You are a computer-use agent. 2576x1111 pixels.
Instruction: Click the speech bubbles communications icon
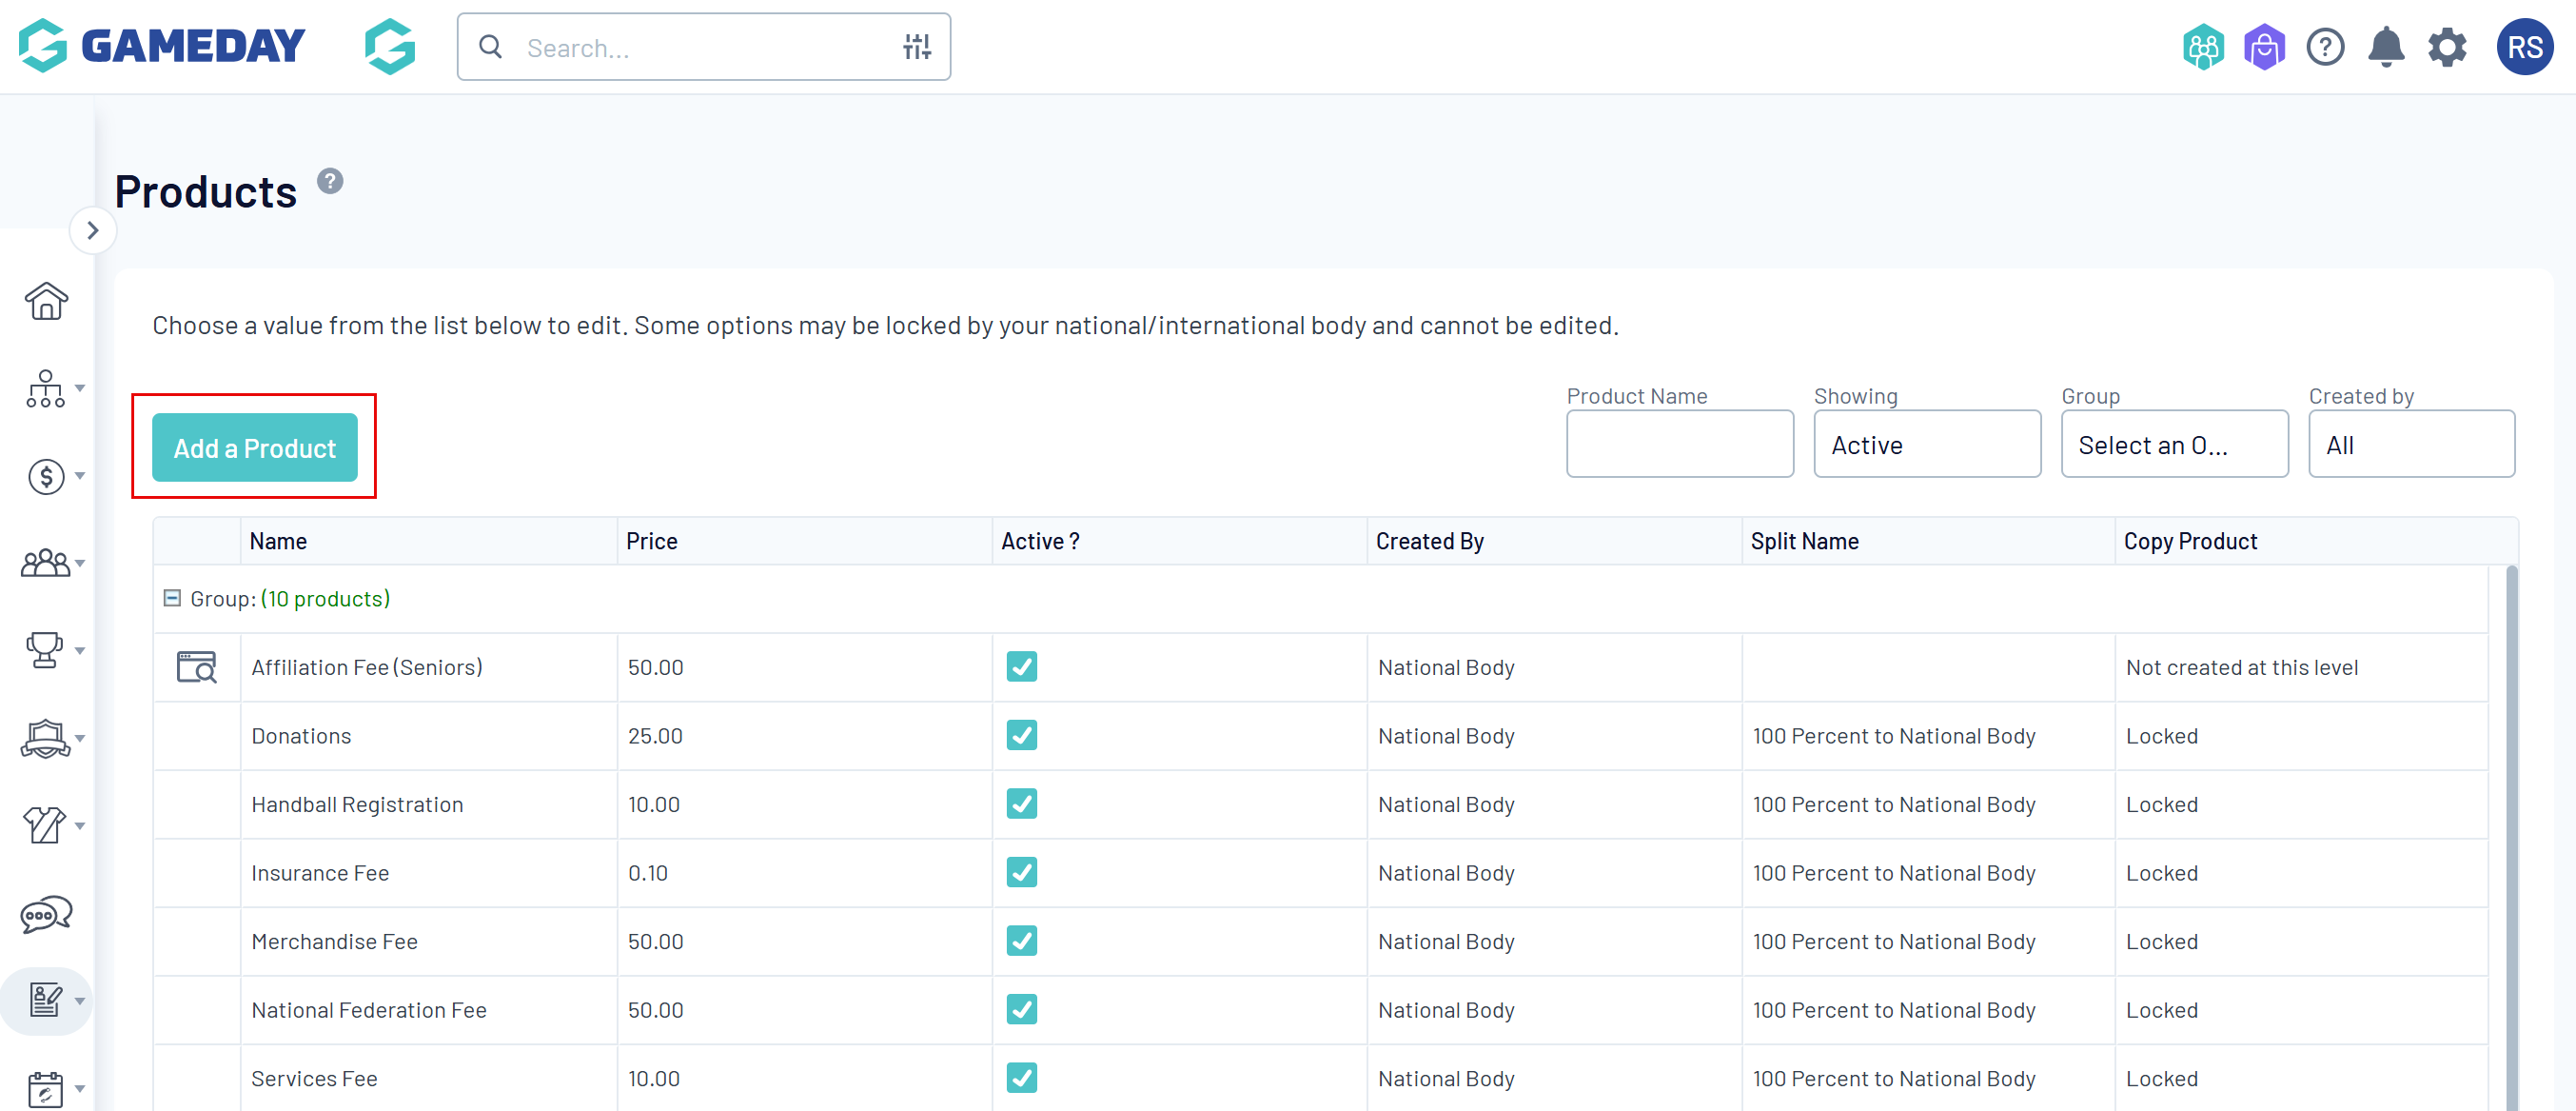pyautogui.click(x=46, y=913)
